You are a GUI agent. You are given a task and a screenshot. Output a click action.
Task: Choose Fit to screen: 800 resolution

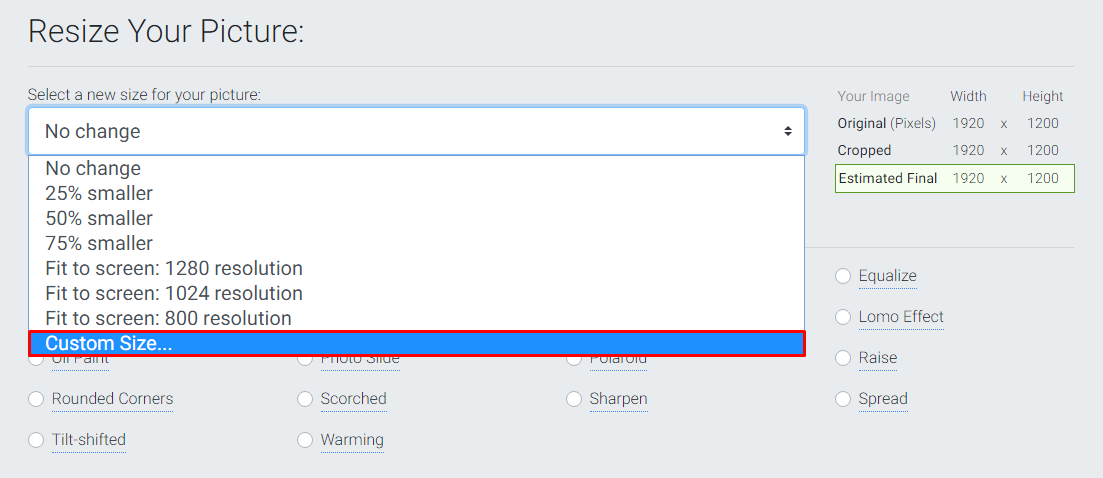(x=168, y=319)
